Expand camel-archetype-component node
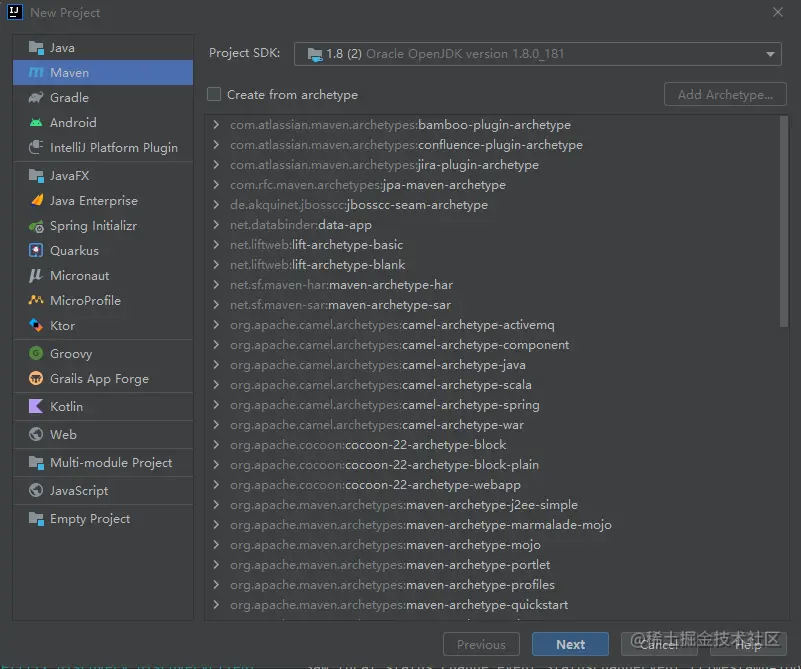 (x=216, y=345)
